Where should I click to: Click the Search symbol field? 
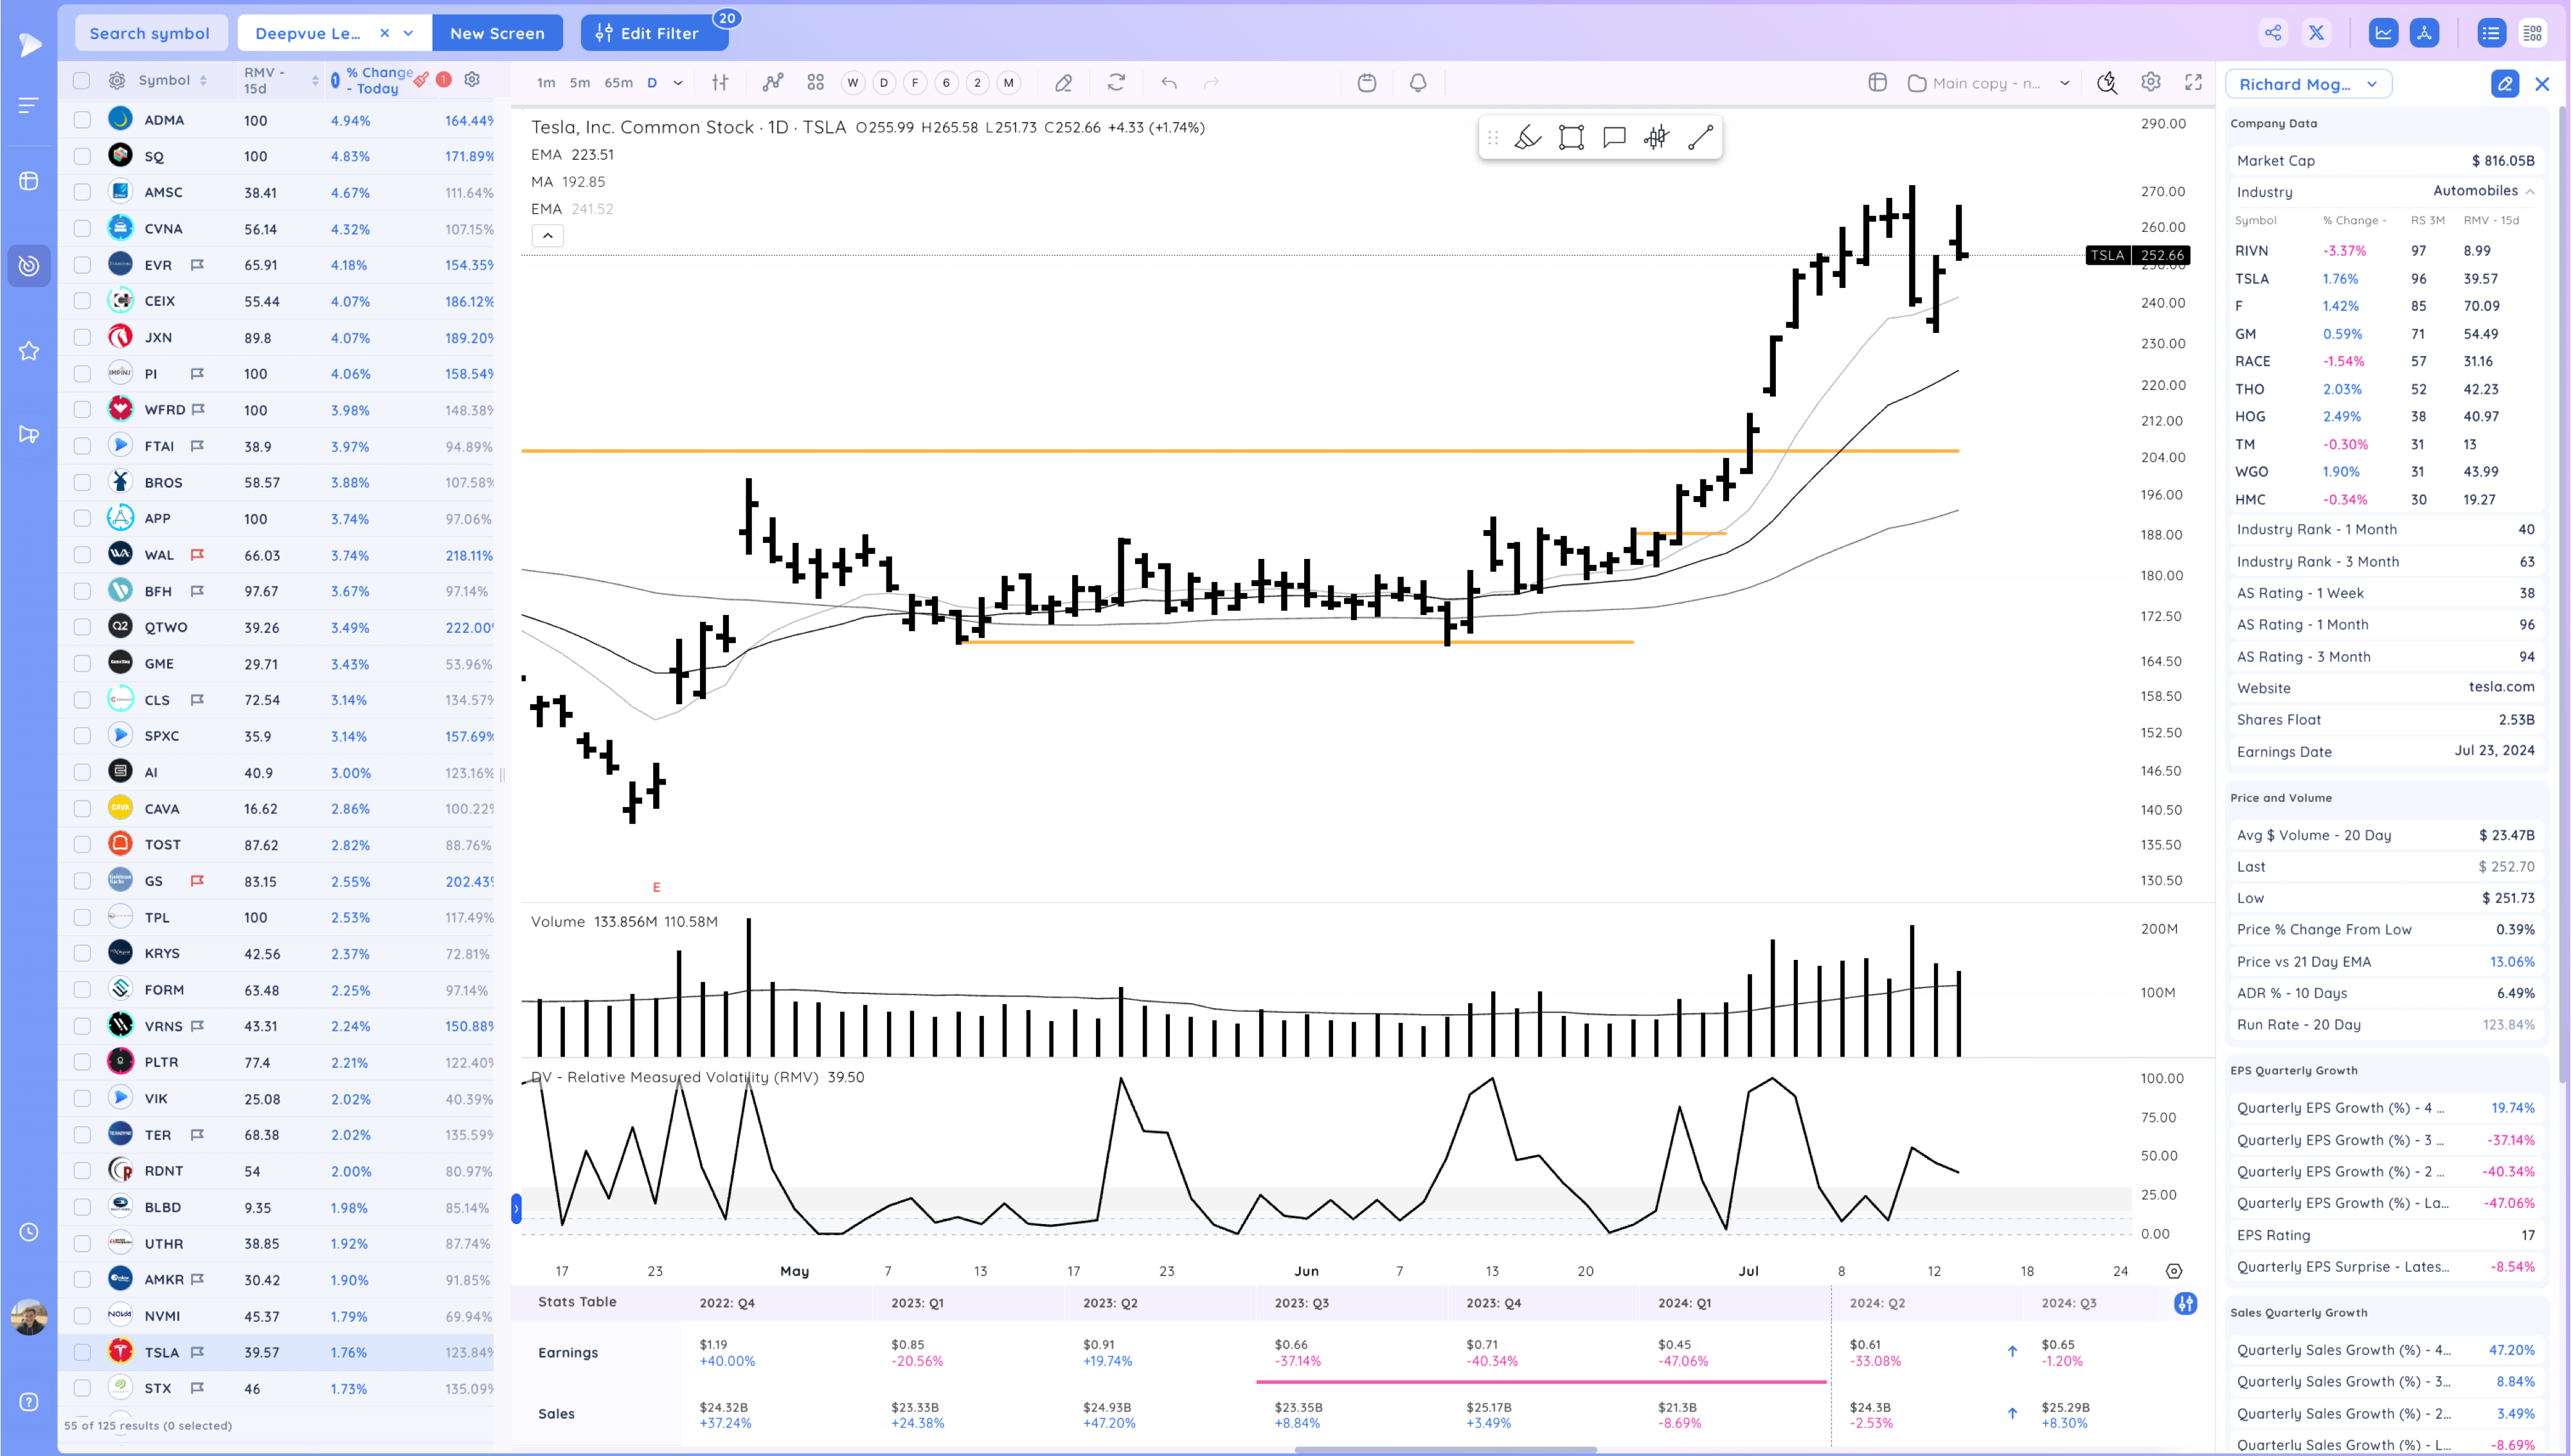[150, 33]
